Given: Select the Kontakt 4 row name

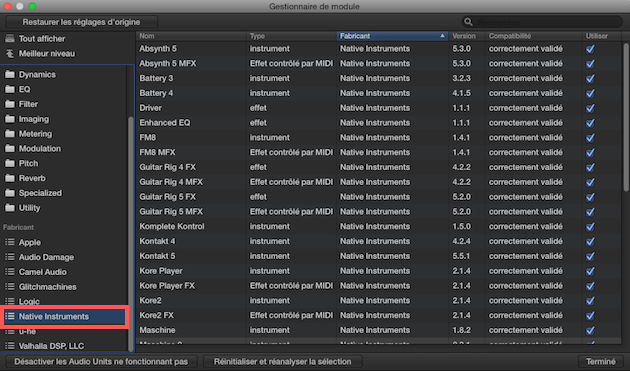Looking at the screenshot, I should [157, 241].
